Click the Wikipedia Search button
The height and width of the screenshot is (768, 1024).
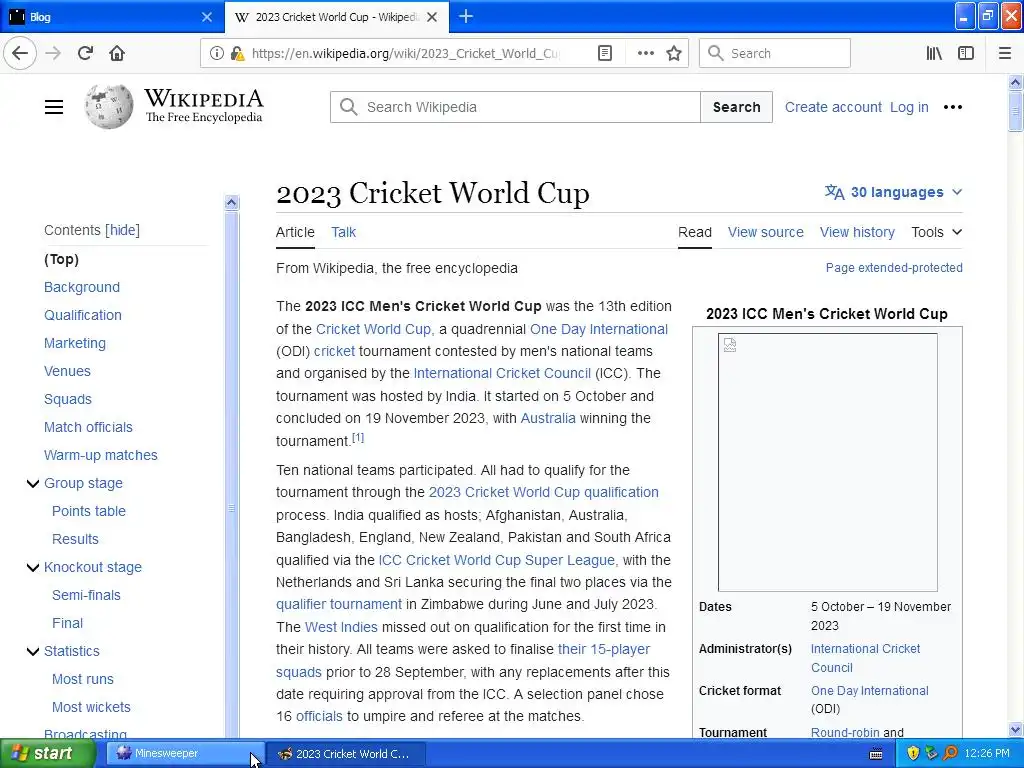pos(736,107)
